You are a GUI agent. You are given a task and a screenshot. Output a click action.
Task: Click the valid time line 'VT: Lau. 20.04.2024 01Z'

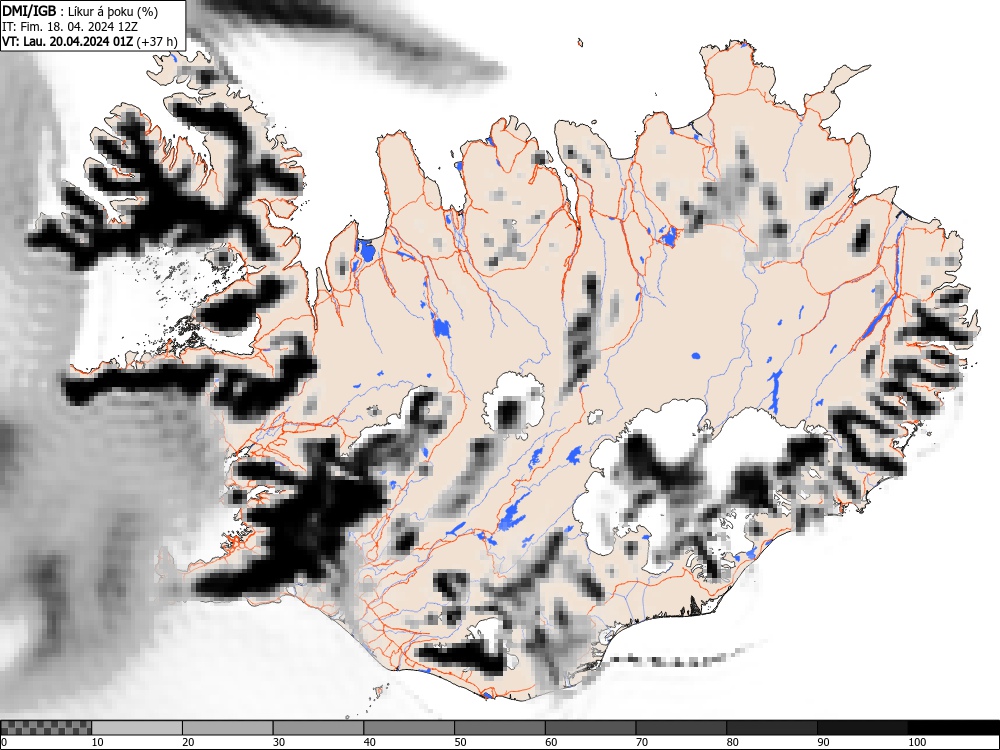pos(68,42)
